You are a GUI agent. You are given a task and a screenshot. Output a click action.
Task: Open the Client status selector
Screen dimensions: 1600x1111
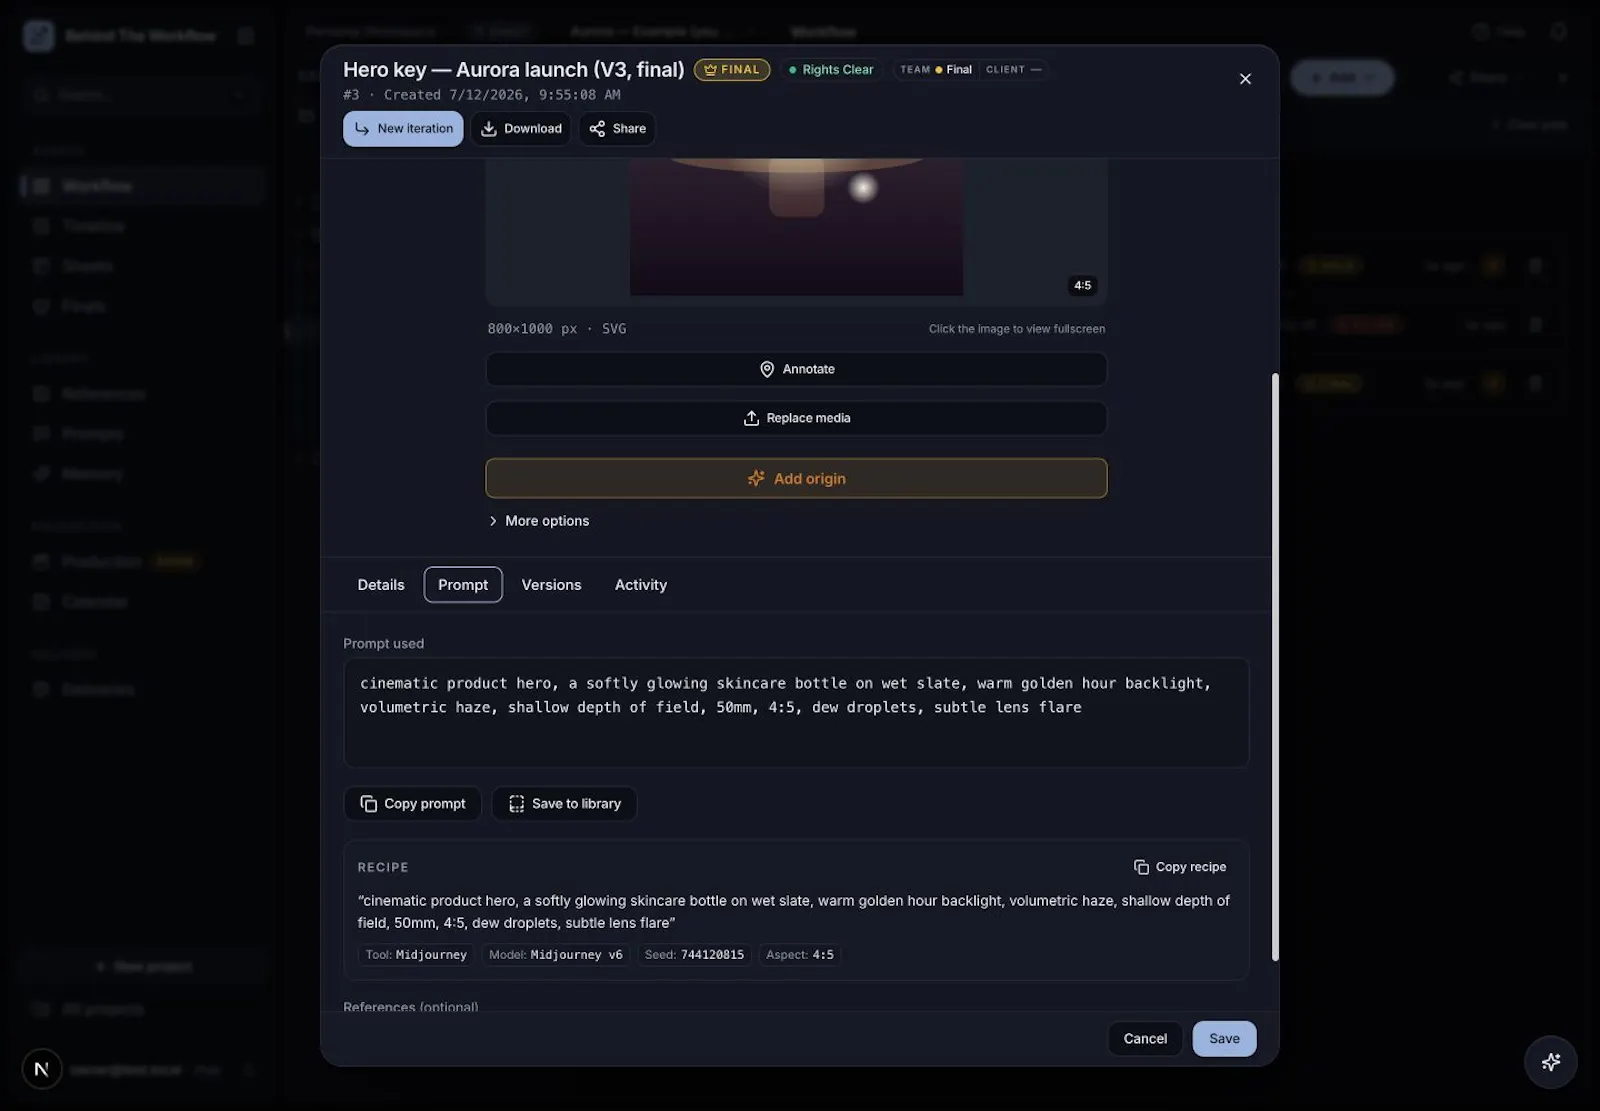(x=1013, y=70)
